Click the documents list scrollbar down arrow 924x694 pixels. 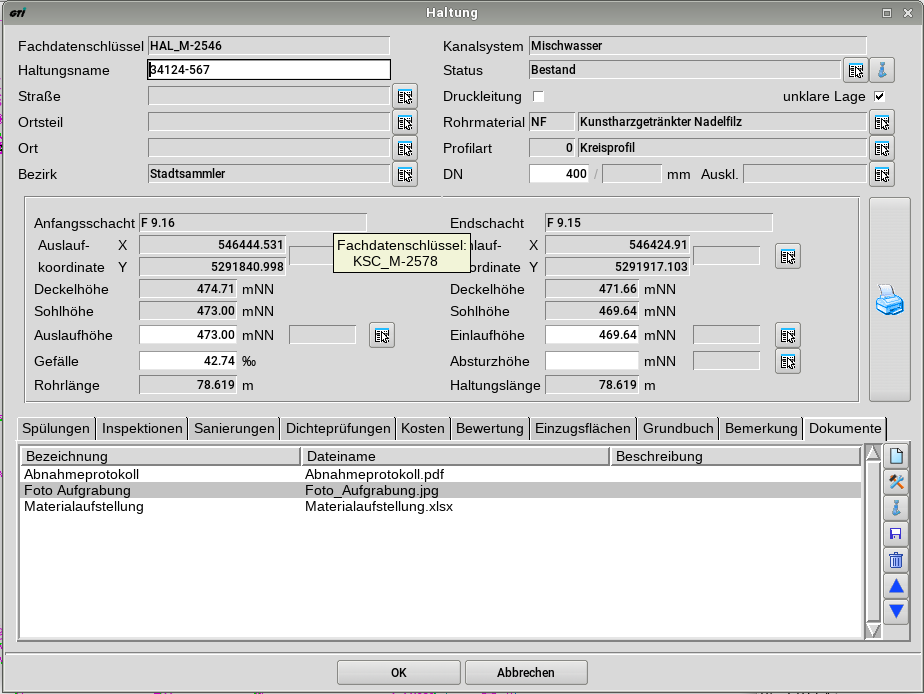[x=872, y=629]
